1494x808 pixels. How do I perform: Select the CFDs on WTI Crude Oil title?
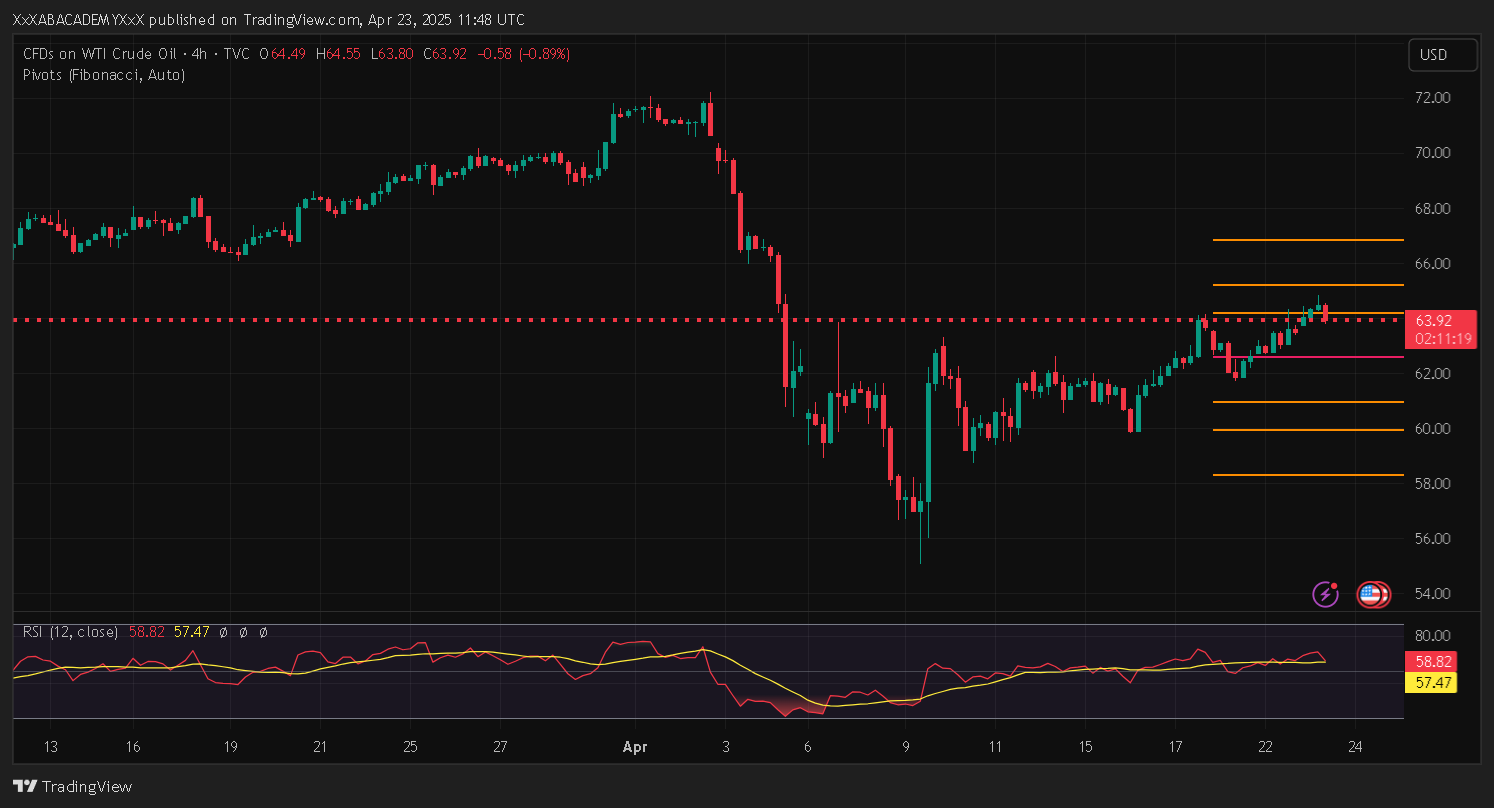click(x=100, y=54)
